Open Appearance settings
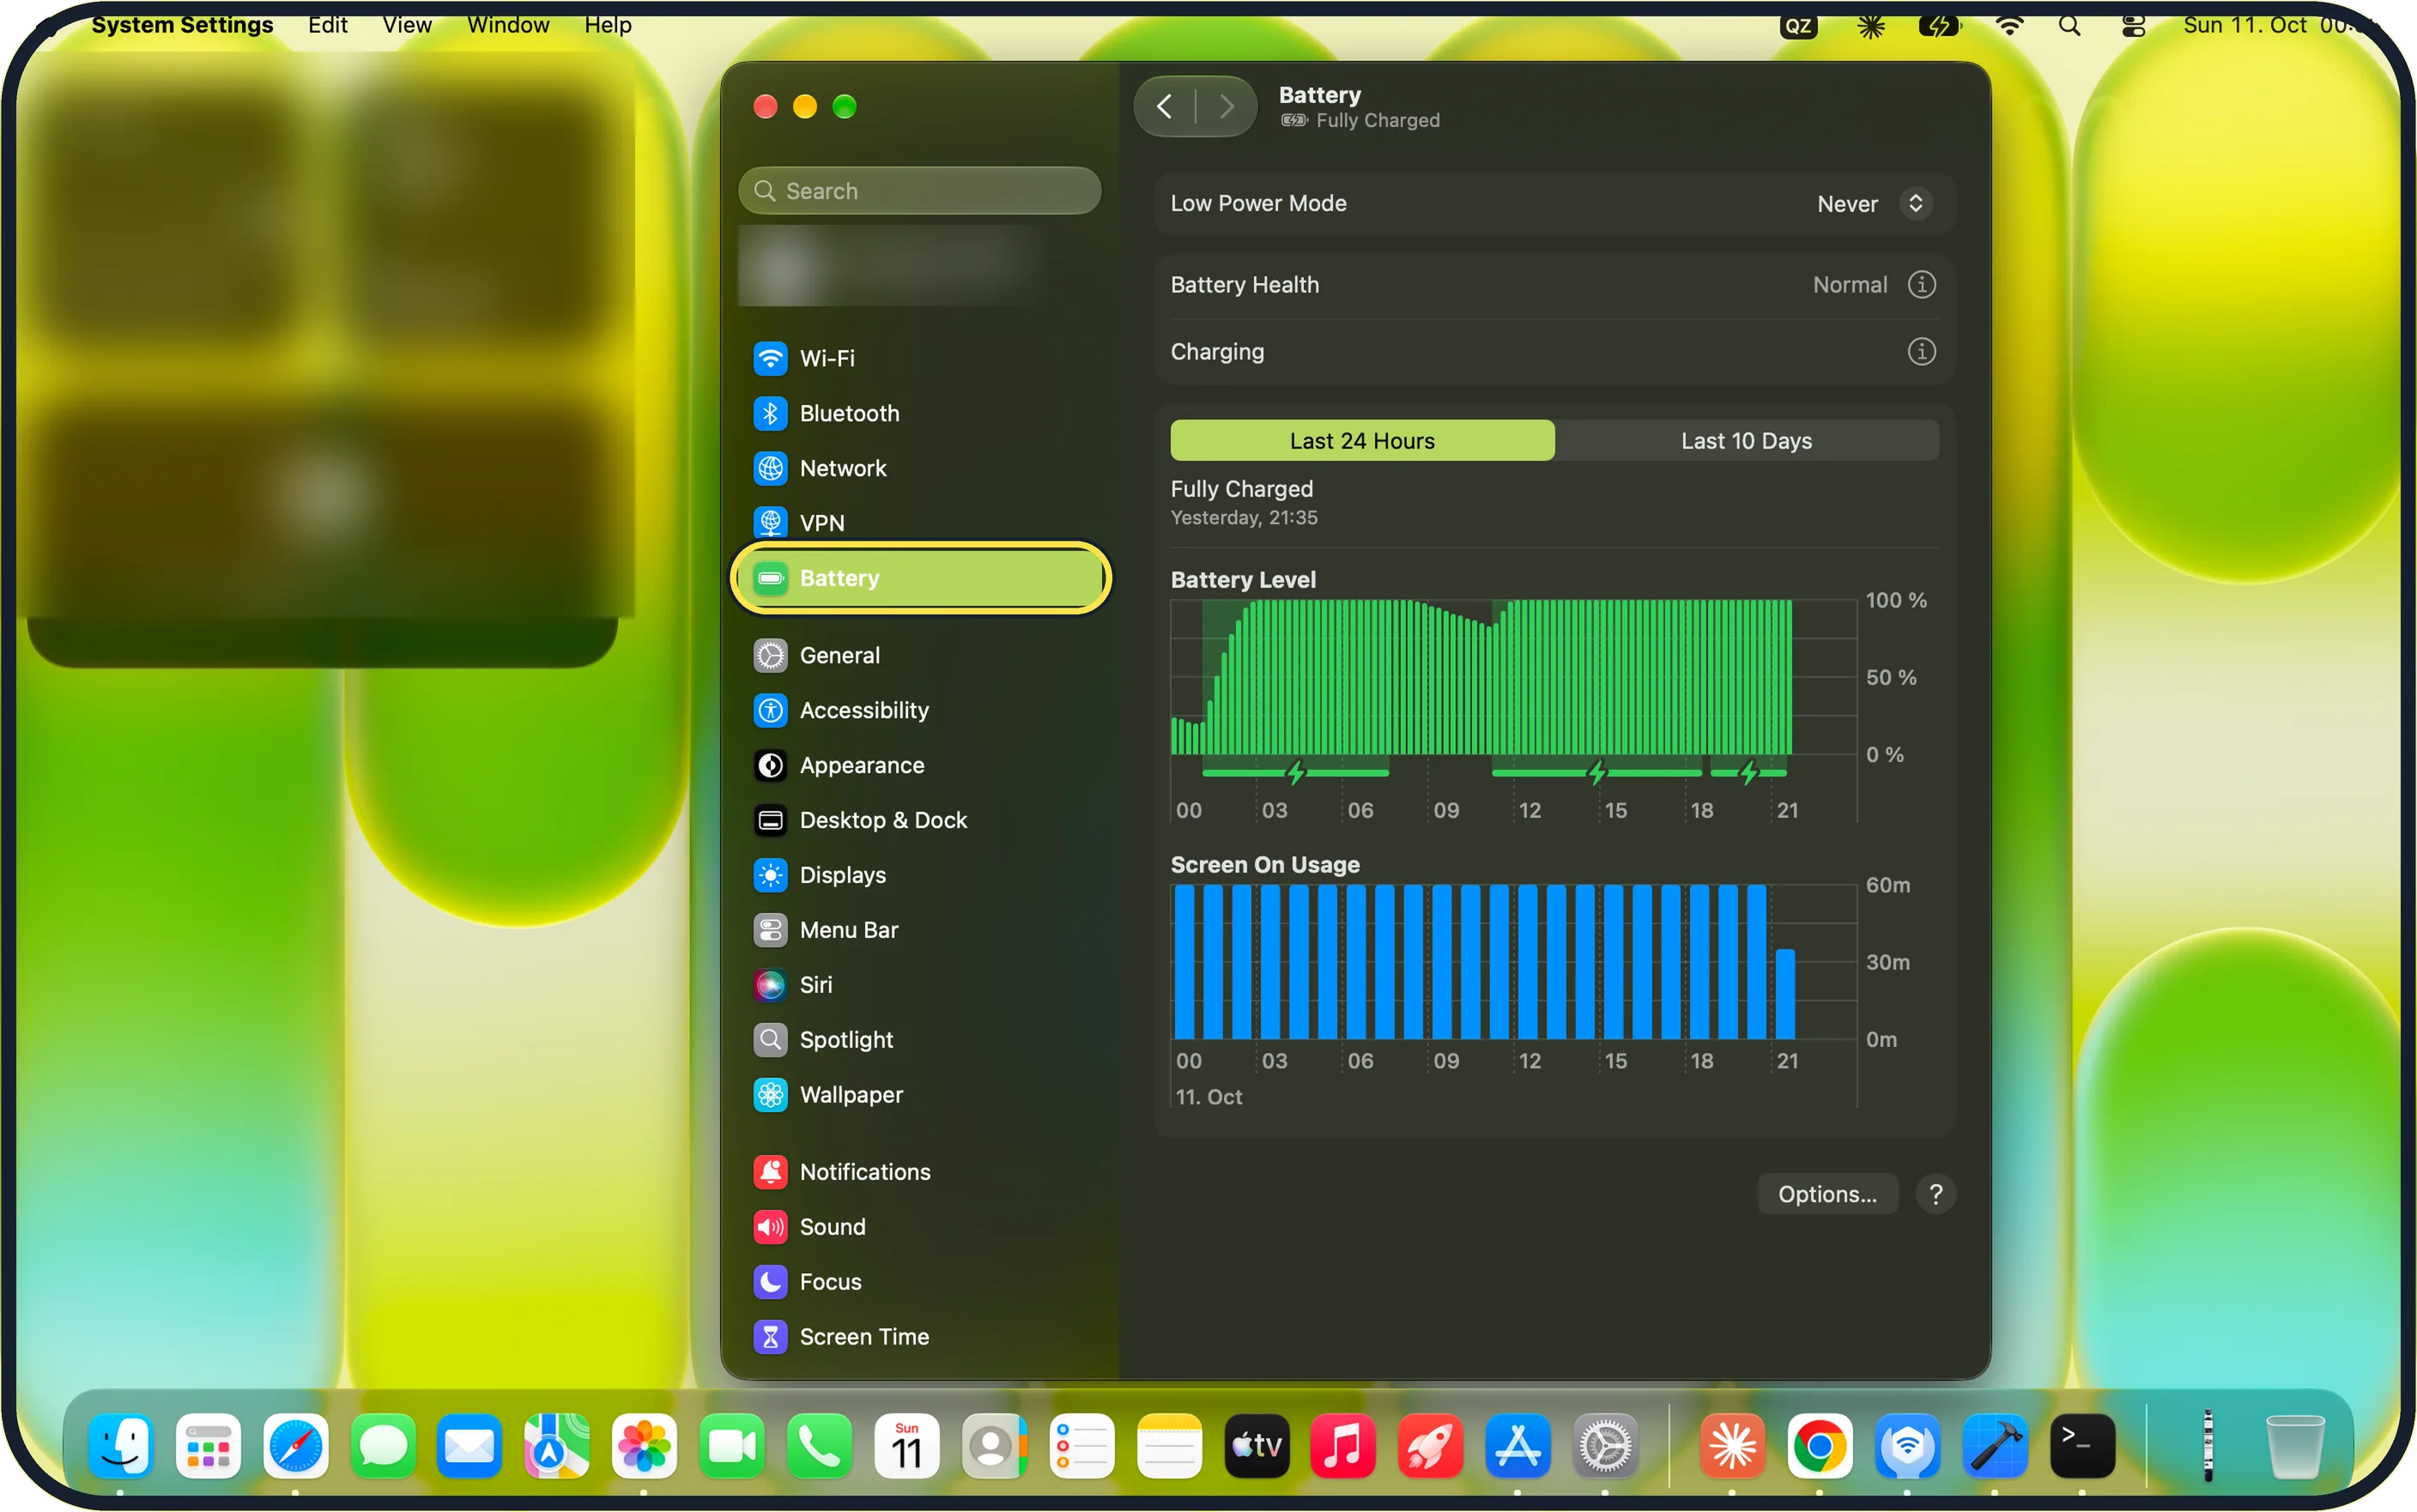 pos(919,765)
